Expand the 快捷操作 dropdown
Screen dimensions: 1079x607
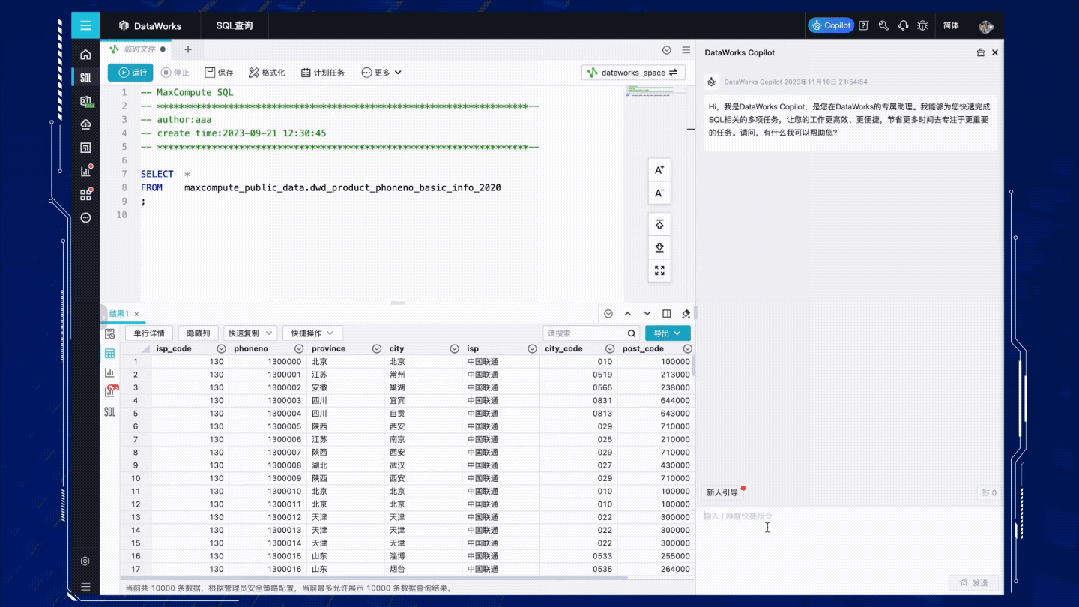point(312,333)
